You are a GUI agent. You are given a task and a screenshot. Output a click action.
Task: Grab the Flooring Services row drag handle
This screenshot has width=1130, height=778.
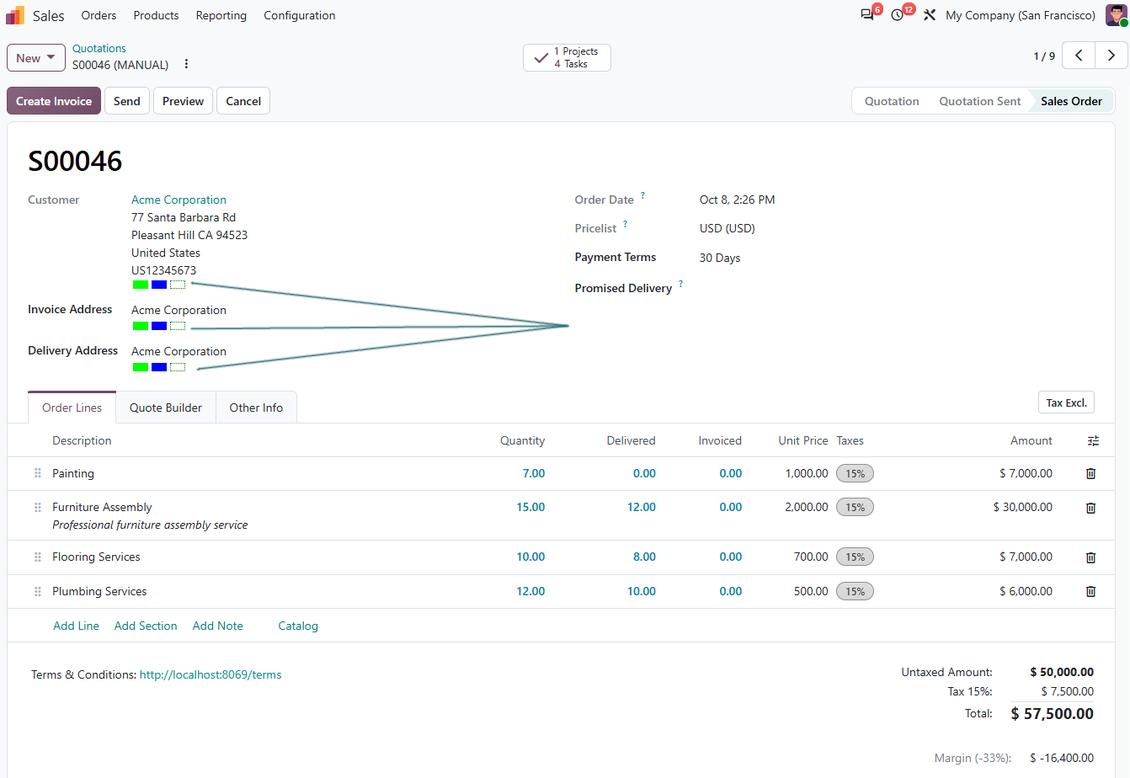(37, 557)
